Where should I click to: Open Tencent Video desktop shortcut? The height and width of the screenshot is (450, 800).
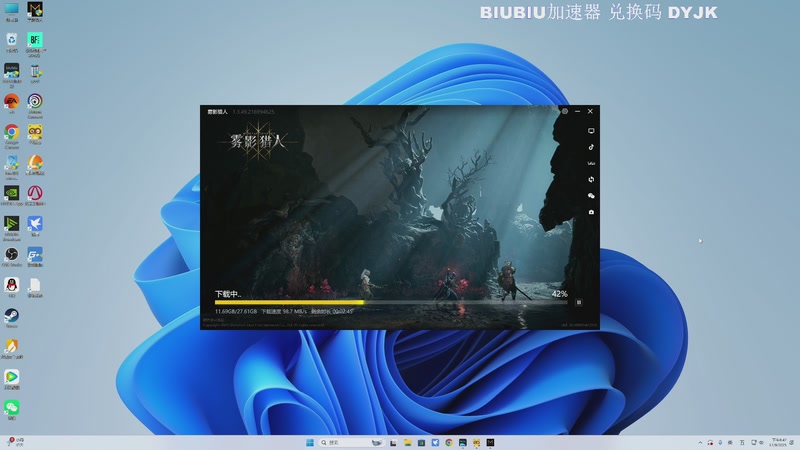pyautogui.click(x=11, y=379)
